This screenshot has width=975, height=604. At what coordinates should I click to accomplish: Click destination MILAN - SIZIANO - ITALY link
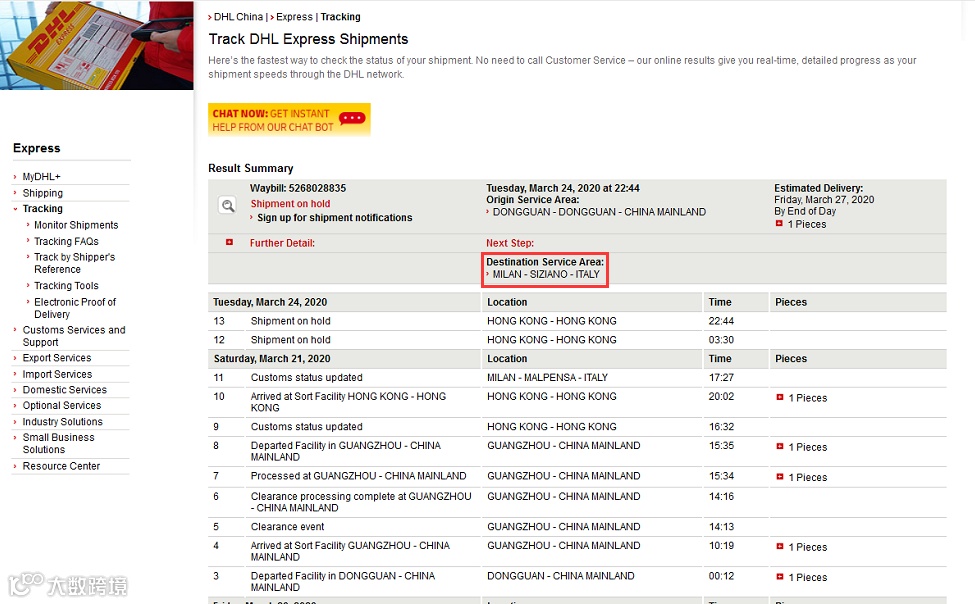[546, 274]
